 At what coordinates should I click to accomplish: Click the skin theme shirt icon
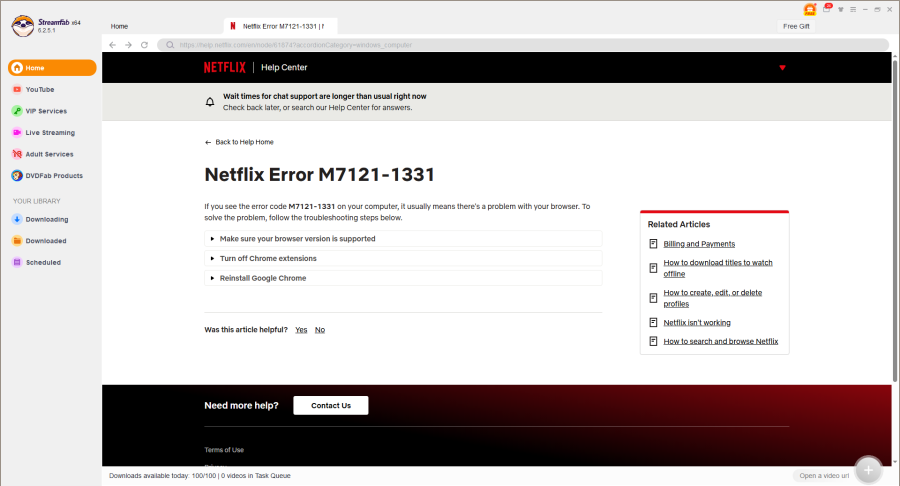coord(840,9)
